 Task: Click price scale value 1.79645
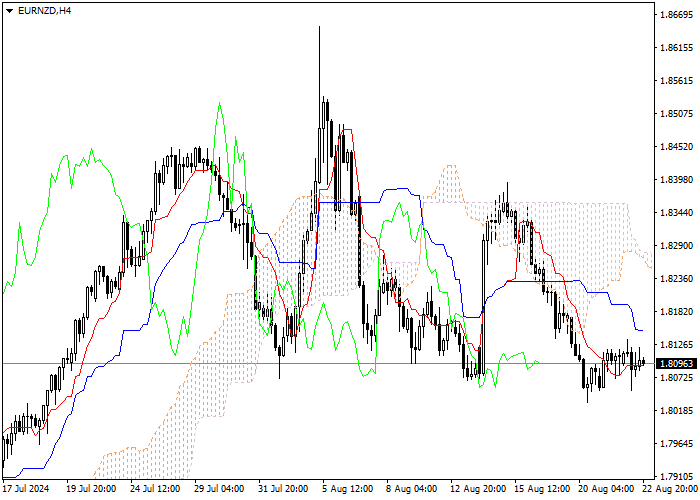tap(676, 444)
